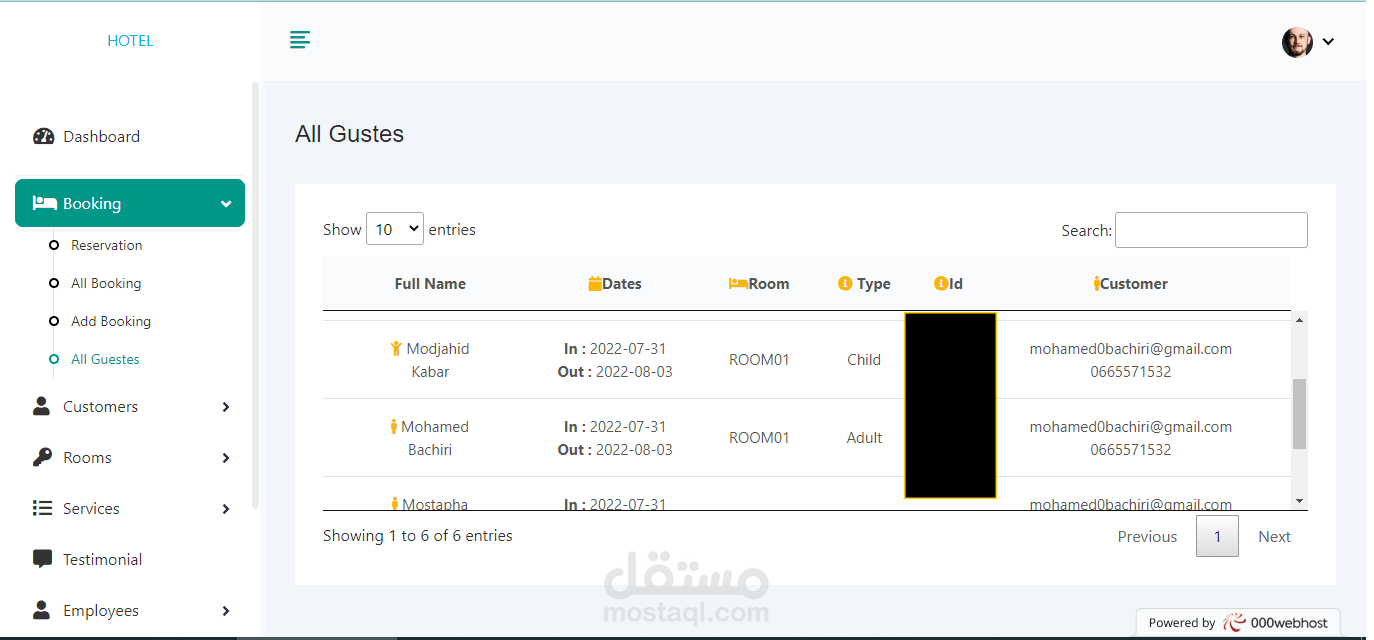Toggle the sidebar with the hamburger menu icon
1374x640 pixels.
click(300, 40)
